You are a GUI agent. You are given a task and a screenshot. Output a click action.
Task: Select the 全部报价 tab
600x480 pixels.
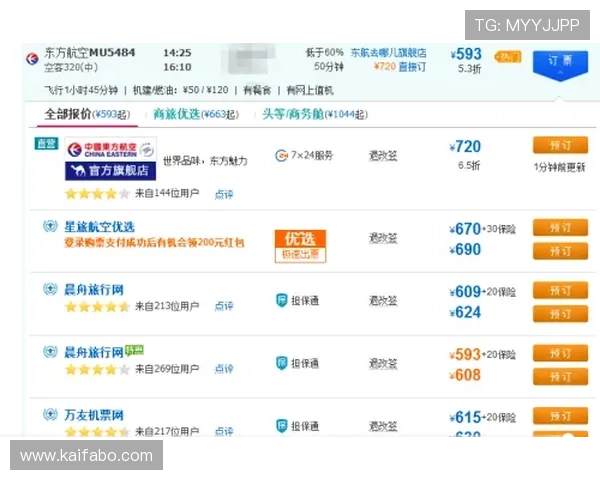(x=87, y=114)
